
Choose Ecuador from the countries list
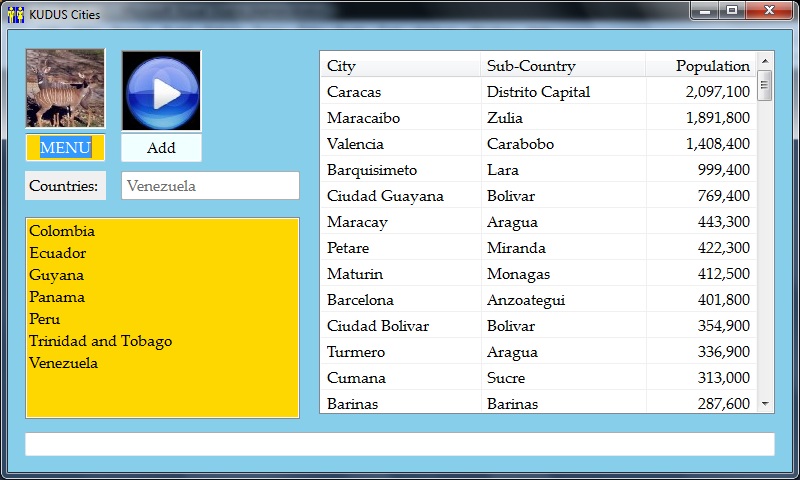pos(57,253)
